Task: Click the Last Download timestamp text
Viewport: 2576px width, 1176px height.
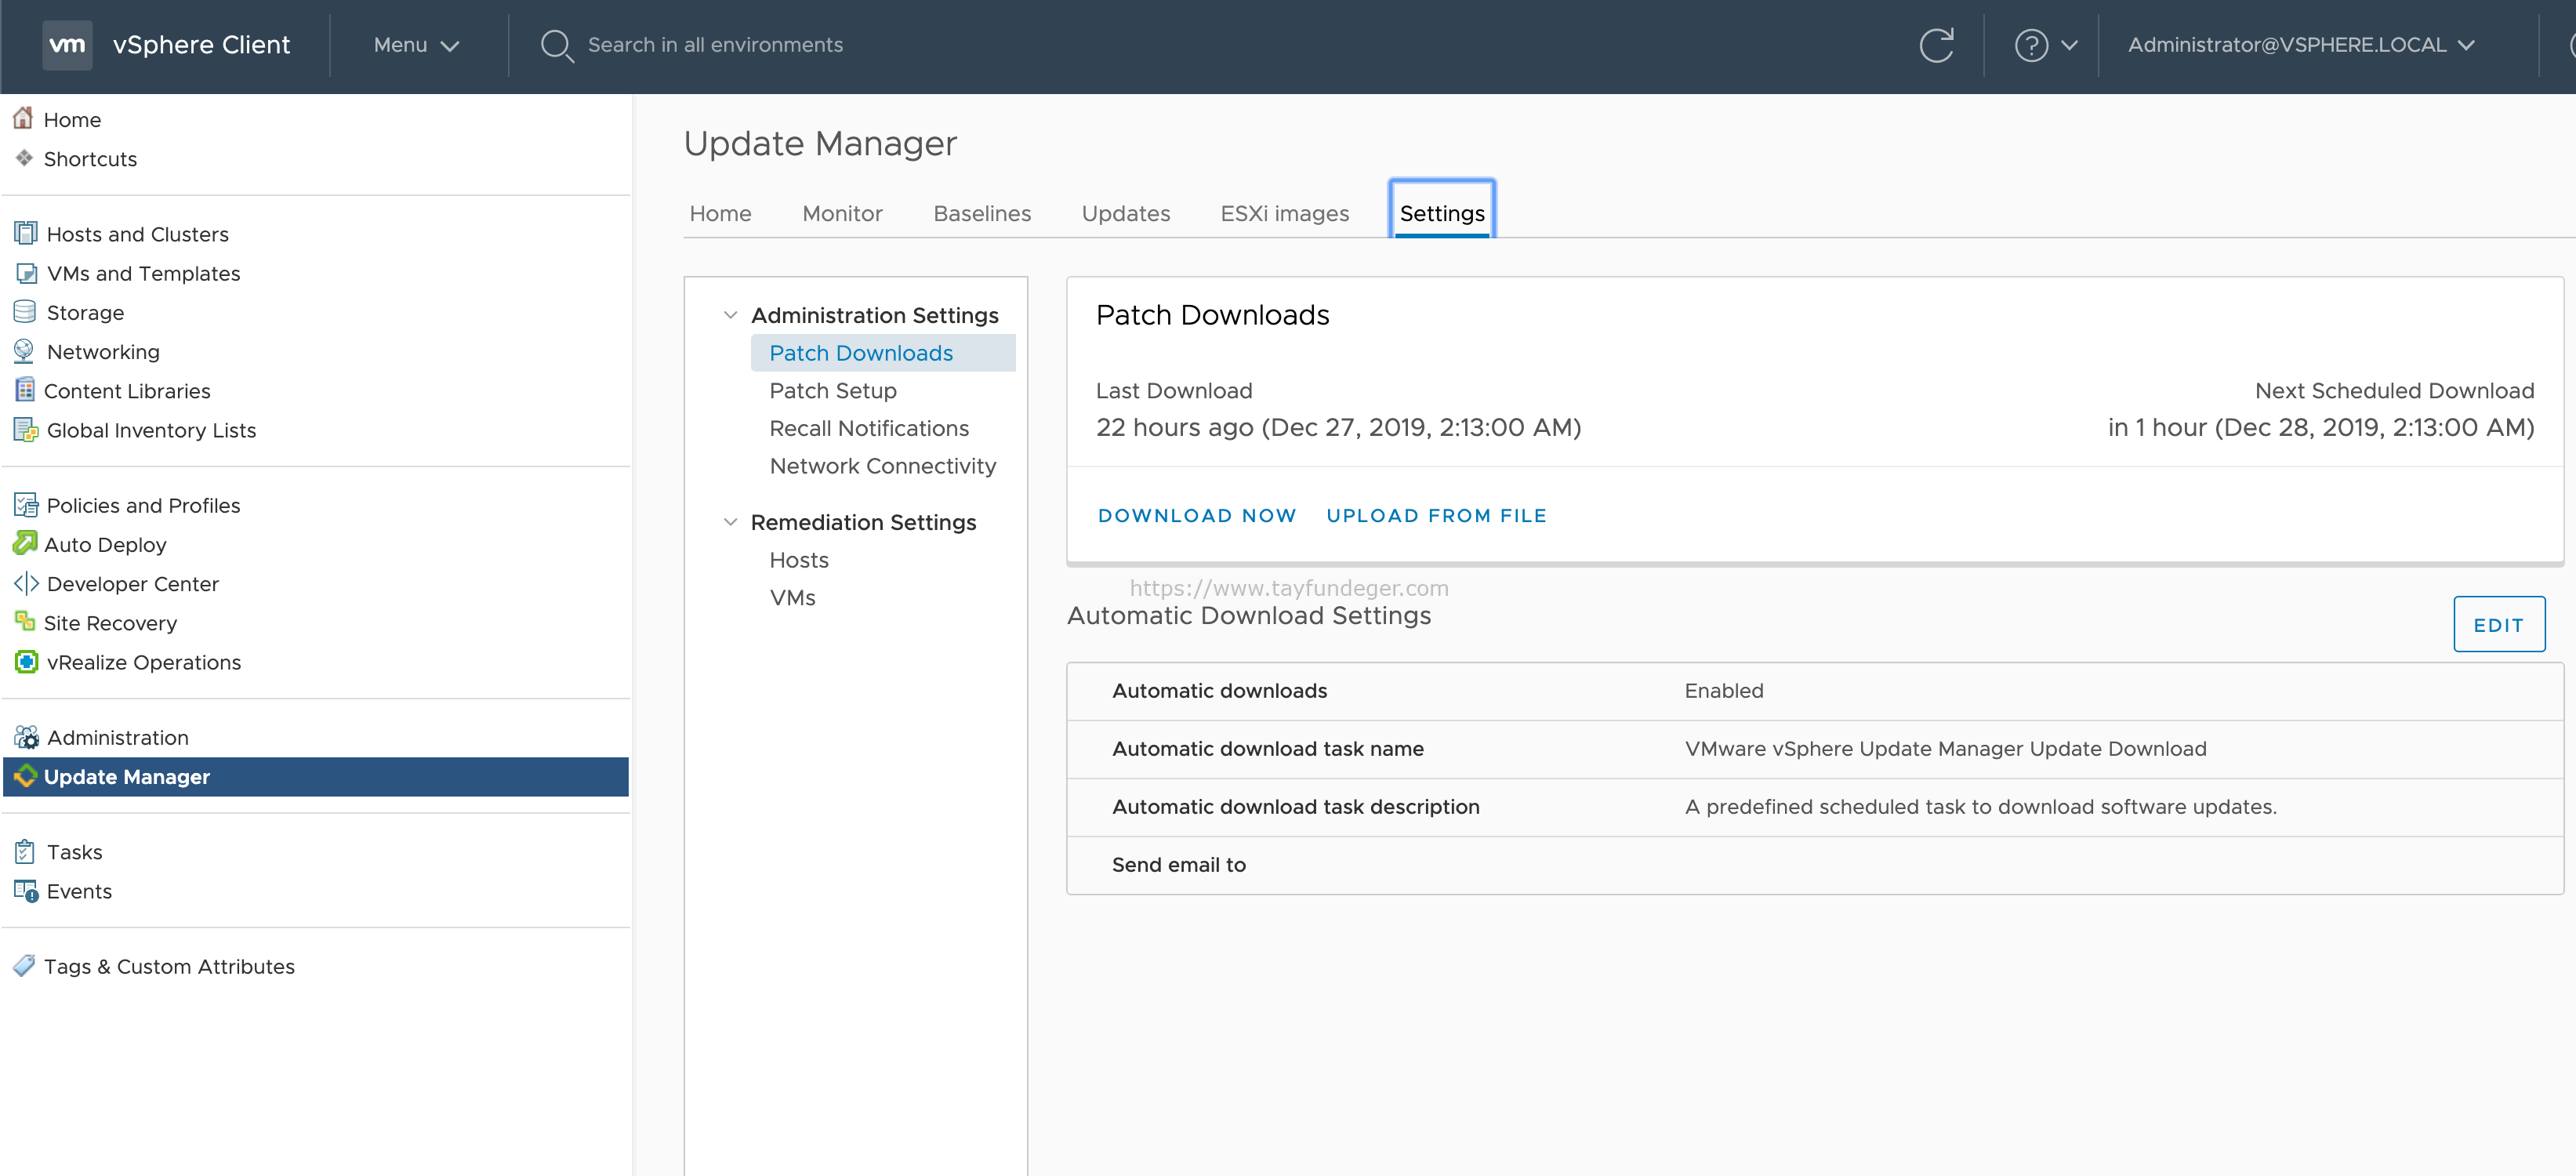Action: [x=1338, y=428]
